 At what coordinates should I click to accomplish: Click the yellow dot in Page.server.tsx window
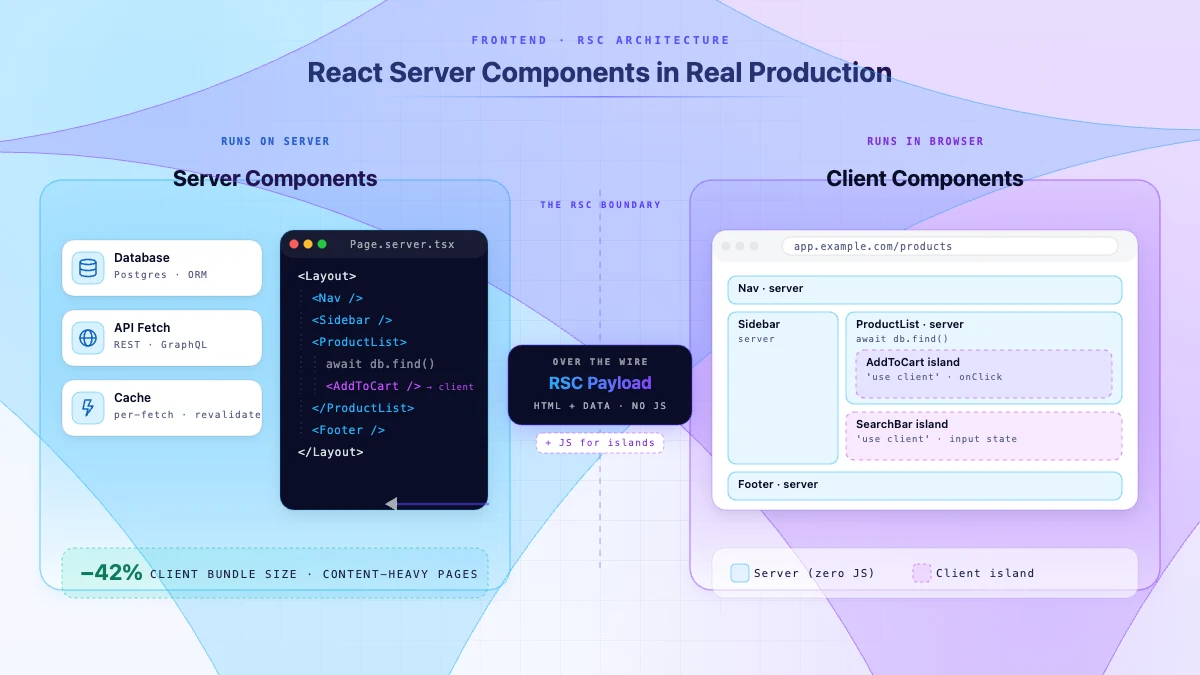[x=308, y=244]
